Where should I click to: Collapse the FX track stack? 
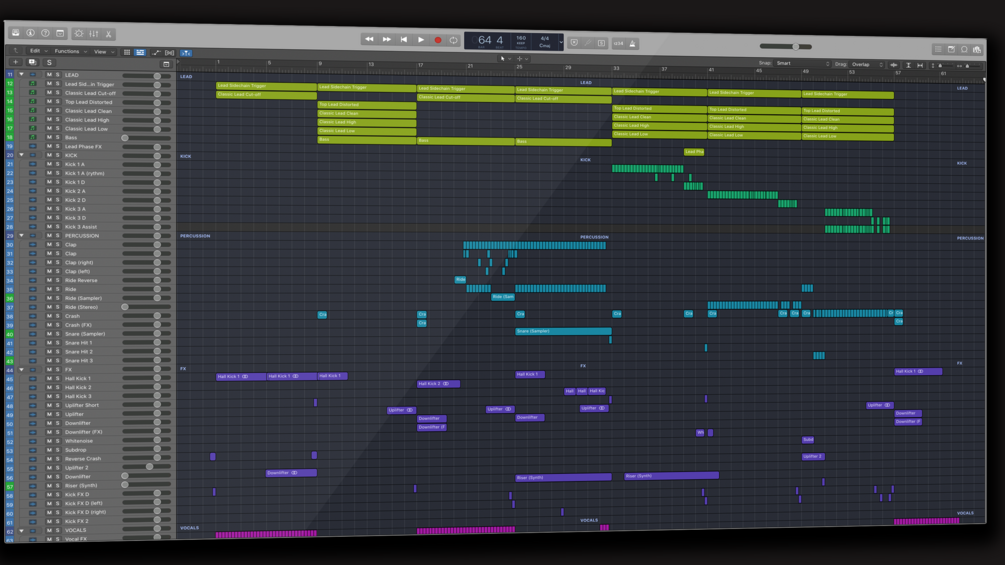pos(21,369)
